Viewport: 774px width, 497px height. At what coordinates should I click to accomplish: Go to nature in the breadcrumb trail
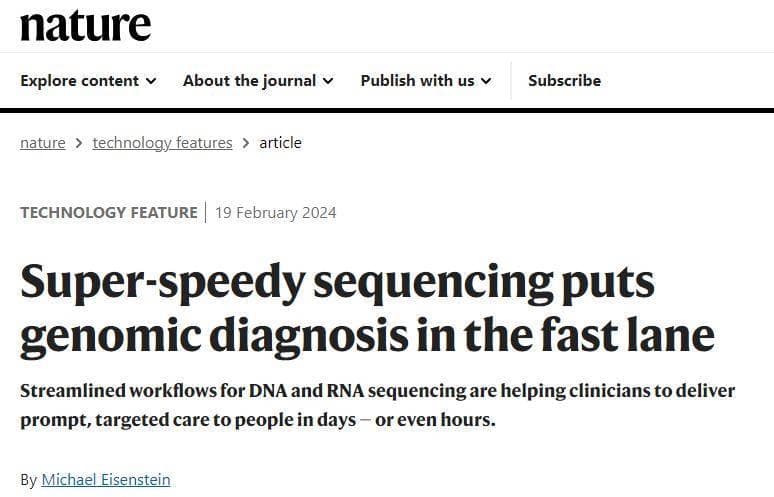pyautogui.click(x=43, y=143)
